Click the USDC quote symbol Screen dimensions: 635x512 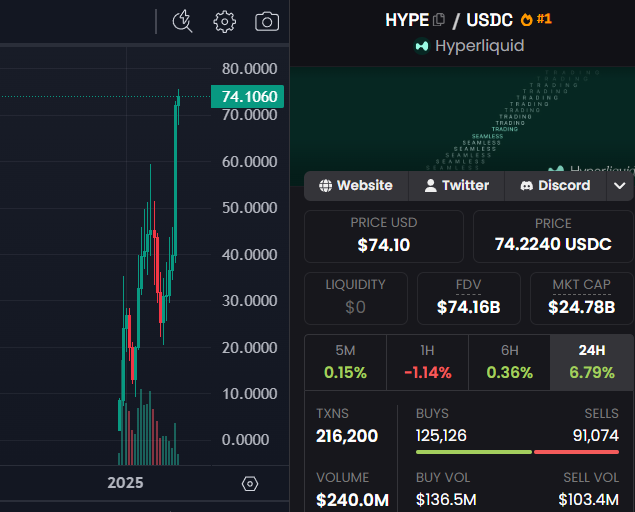point(489,20)
